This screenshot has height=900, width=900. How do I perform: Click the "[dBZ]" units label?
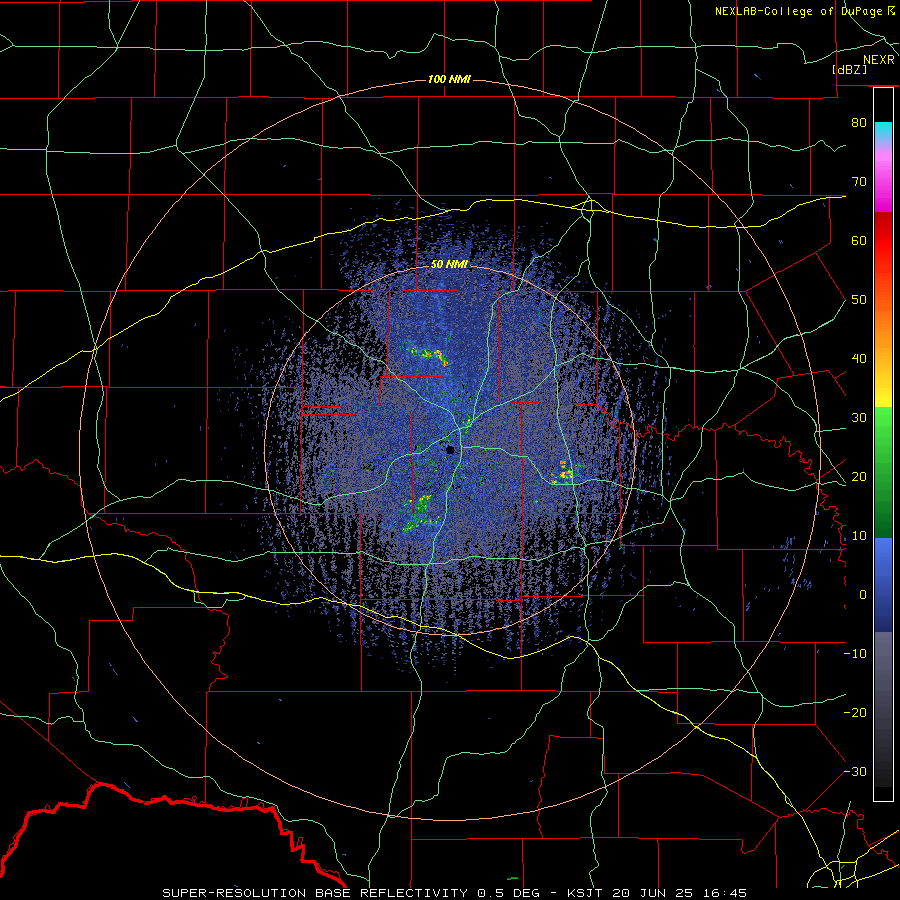click(849, 69)
